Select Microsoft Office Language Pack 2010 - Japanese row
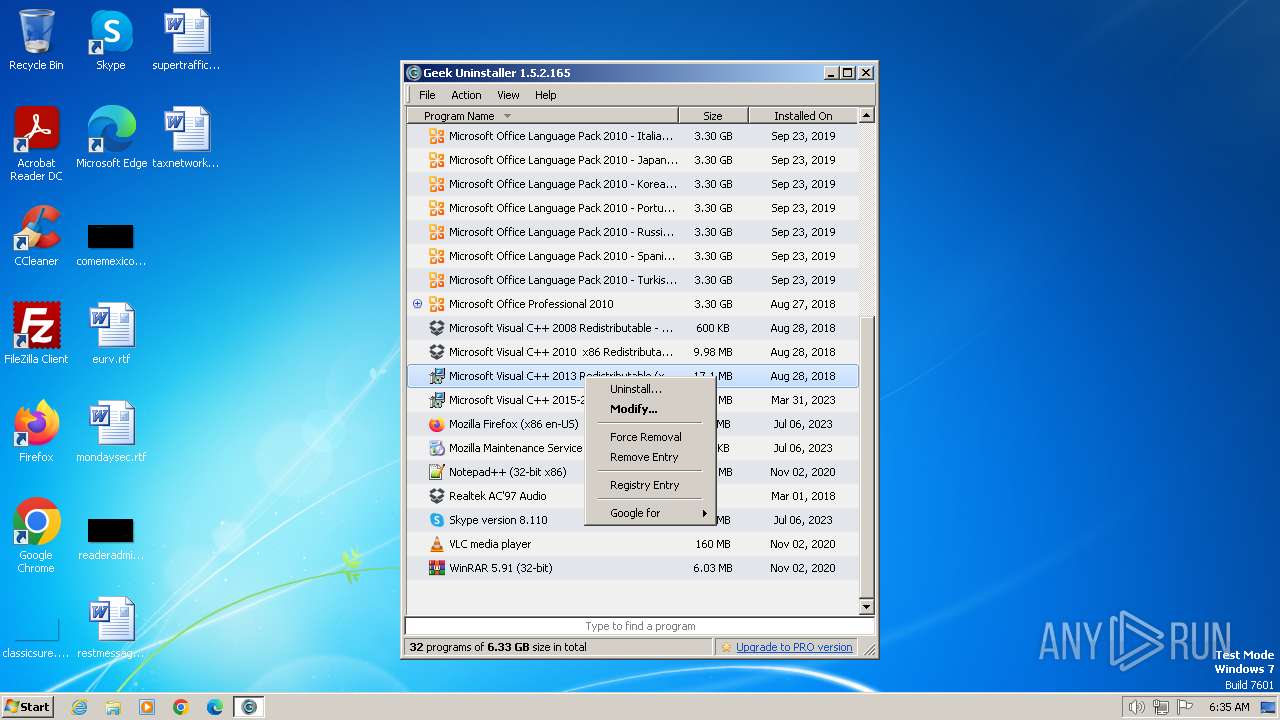The height and width of the screenshot is (720, 1280). (x=633, y=160)
